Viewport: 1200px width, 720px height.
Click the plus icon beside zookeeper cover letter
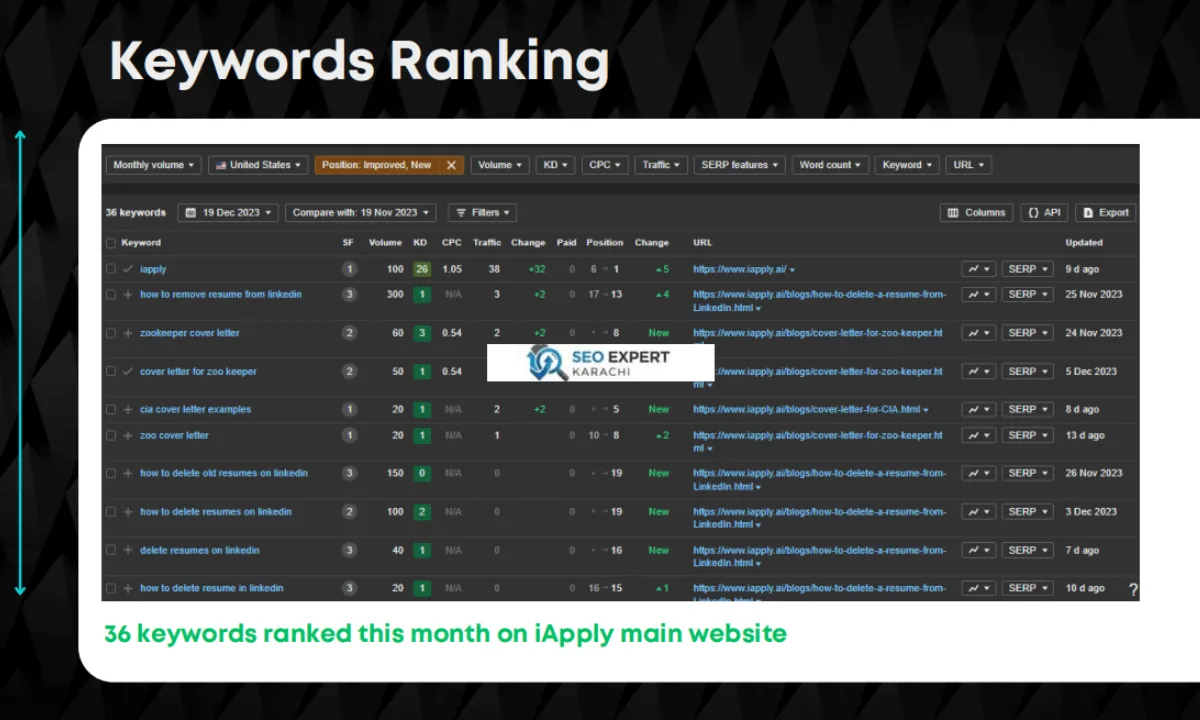click(128, 333)
